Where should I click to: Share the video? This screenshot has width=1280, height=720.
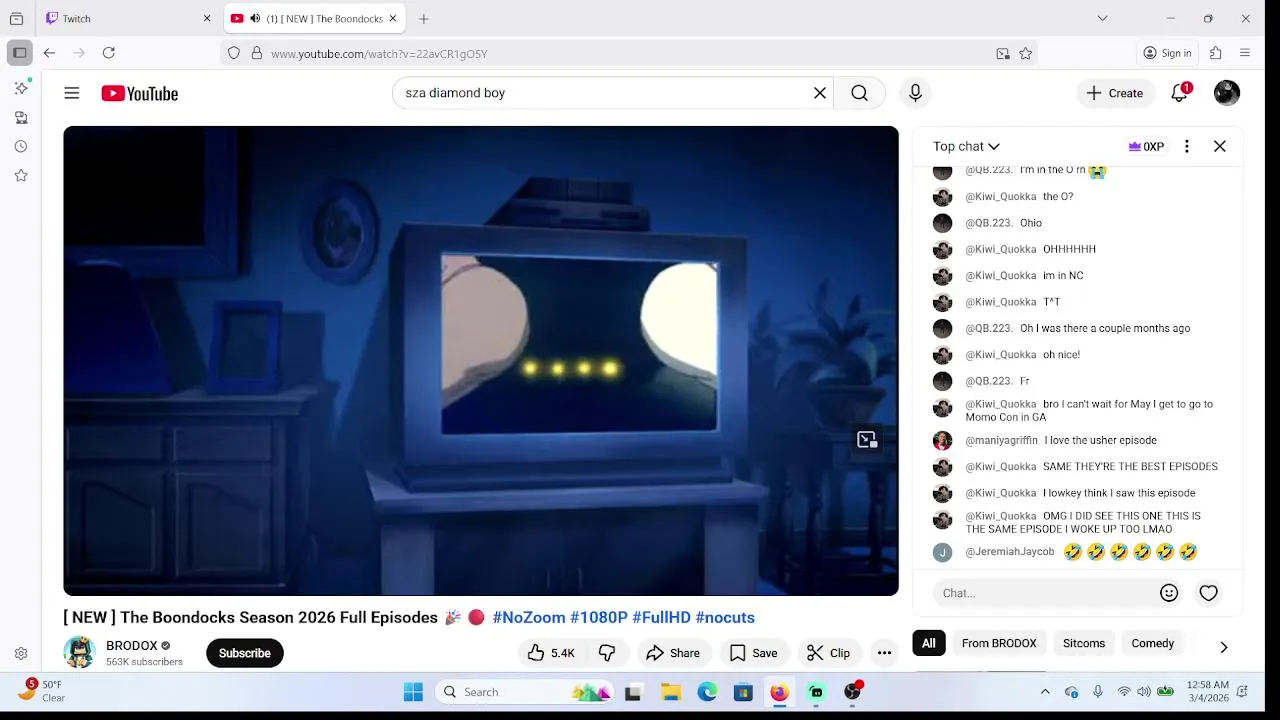click(673, 653)
